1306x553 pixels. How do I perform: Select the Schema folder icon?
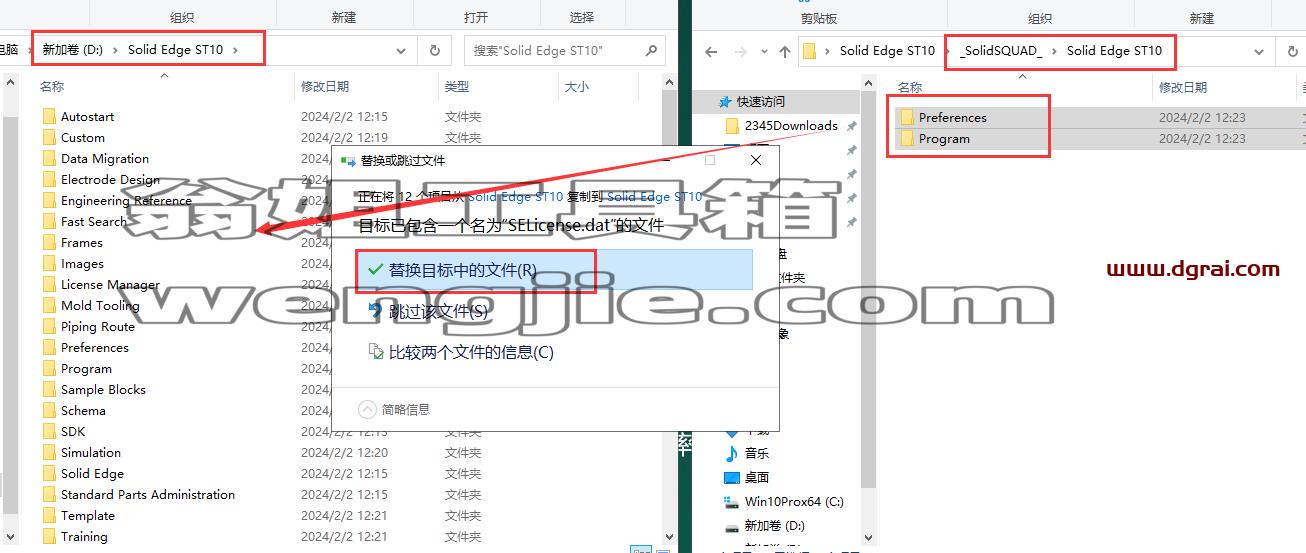click(x=49, y=411)
